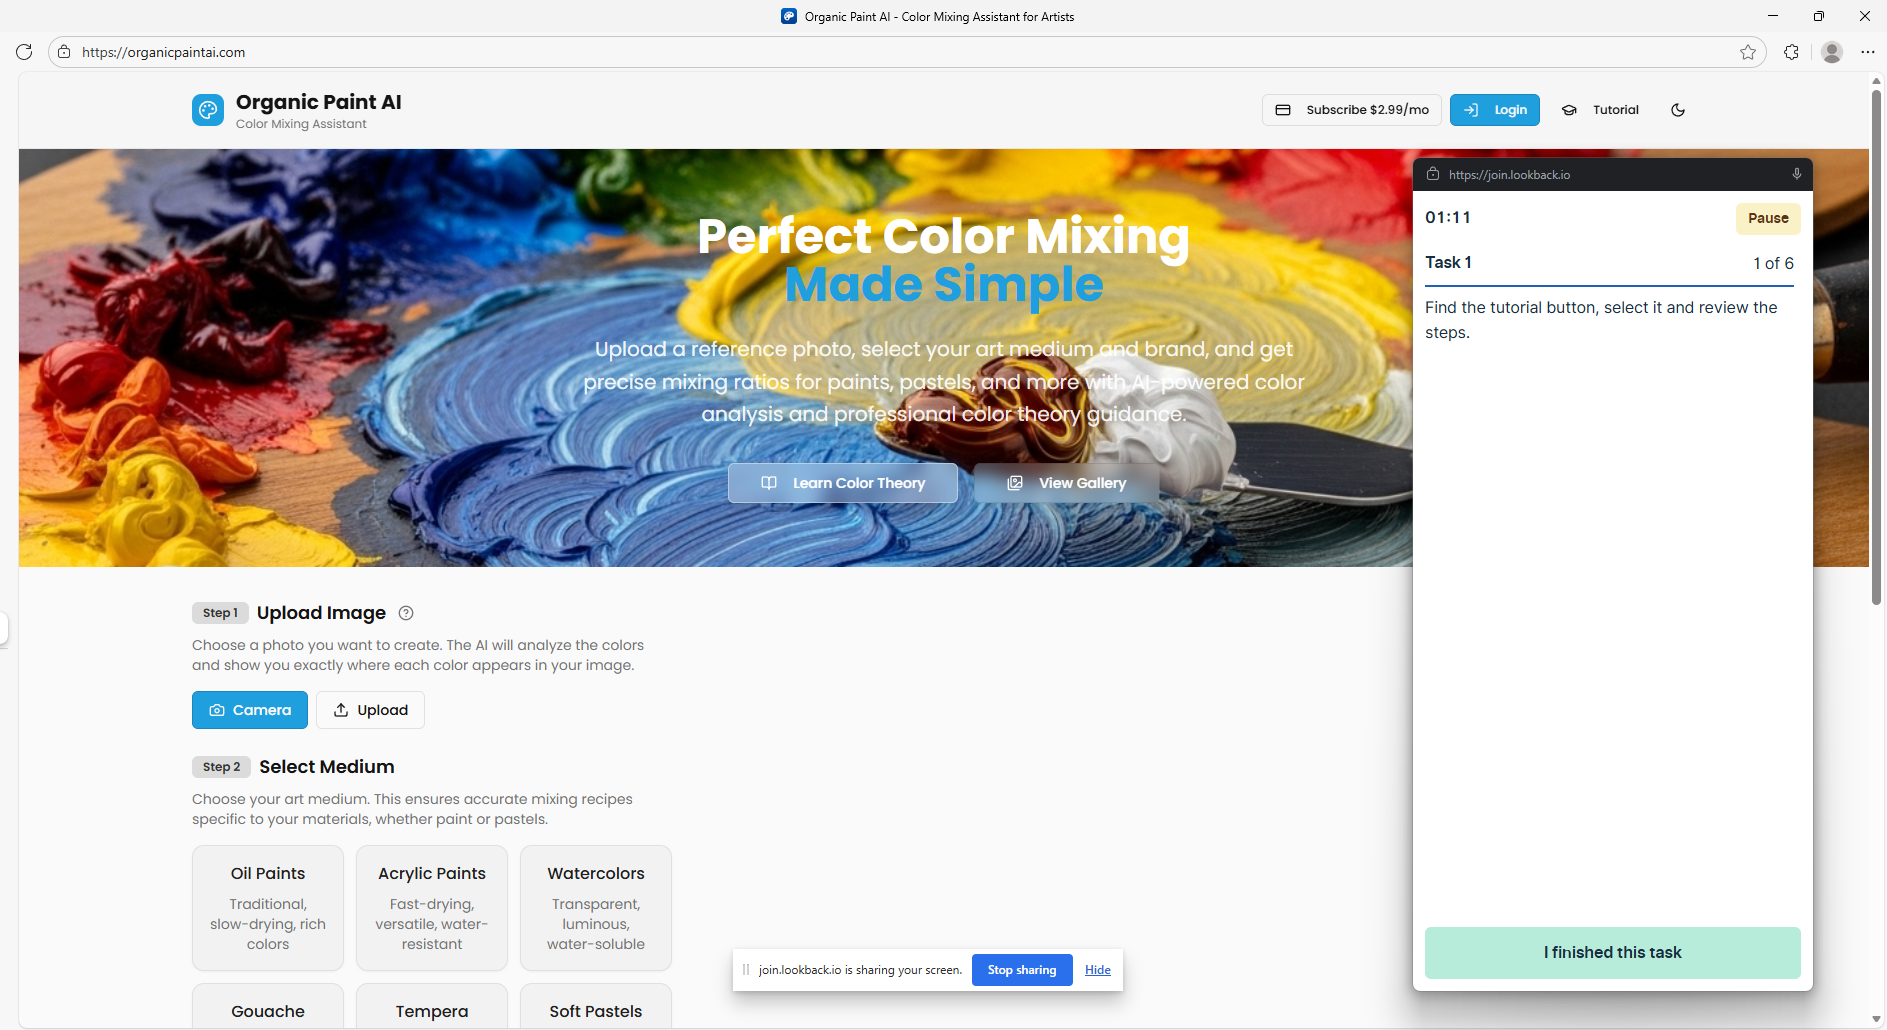Select the Oil Paints medium card
The width and height of the screenshot is (1887, 1030).
tap(267, 907)
